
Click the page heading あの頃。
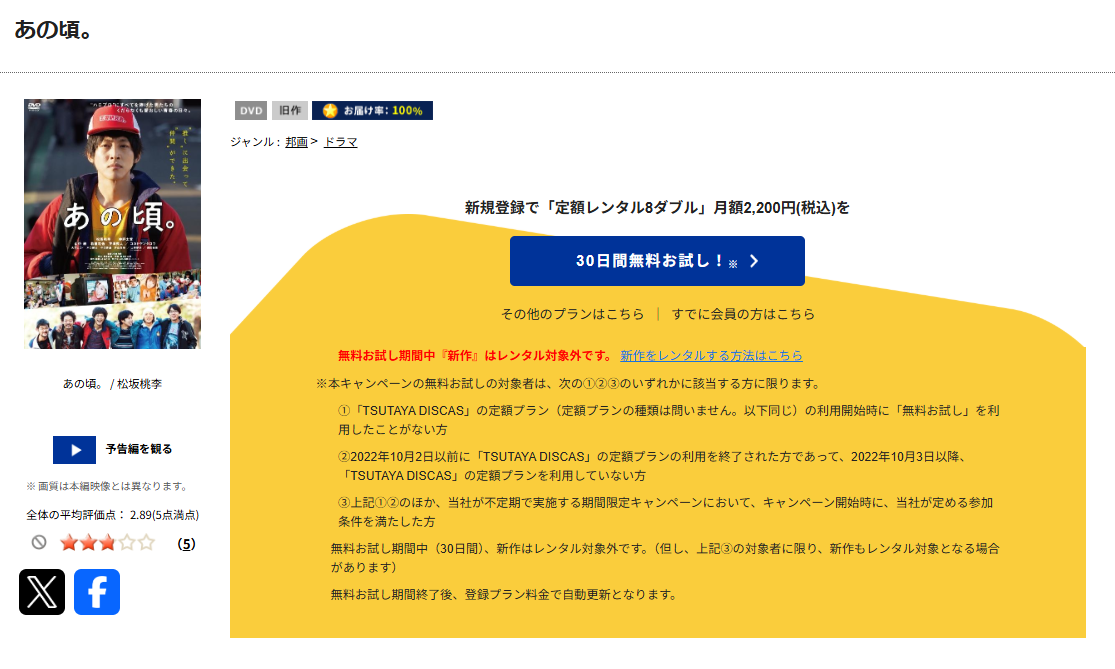pyautogui.click(x=53, y=30)
